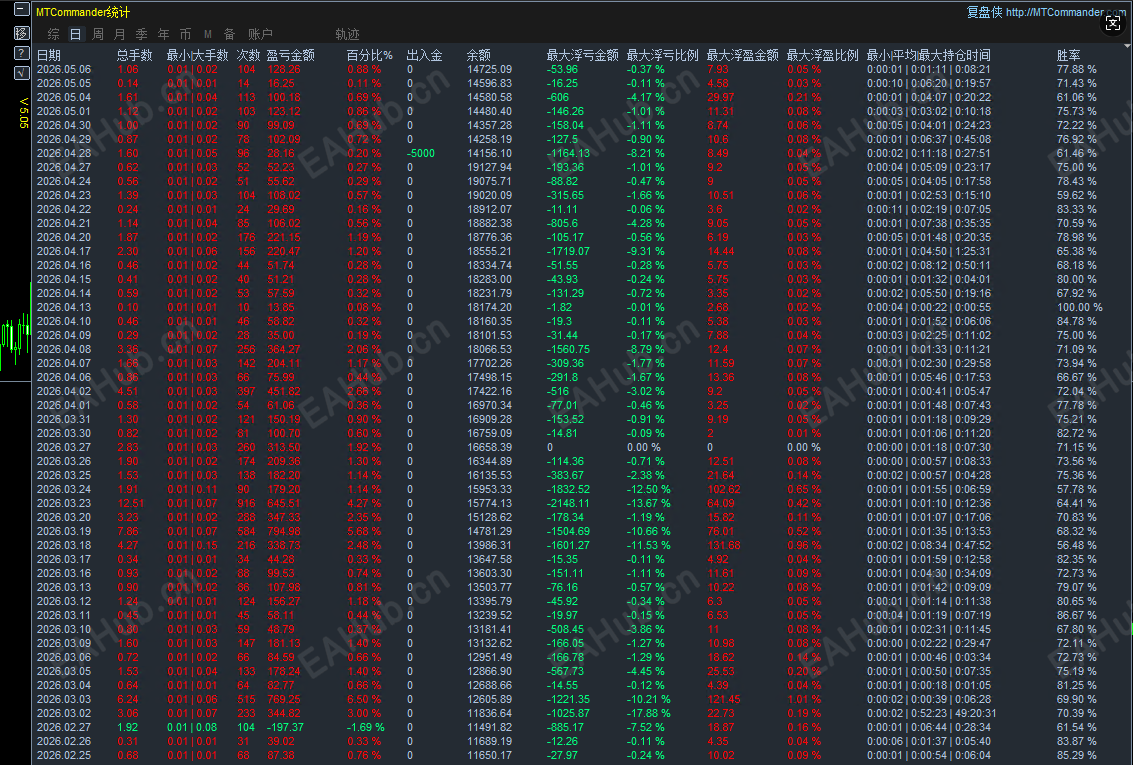The image size is (1133, 766).
Task: Click the 次数 column header
Action: click(x=249, y=55)
